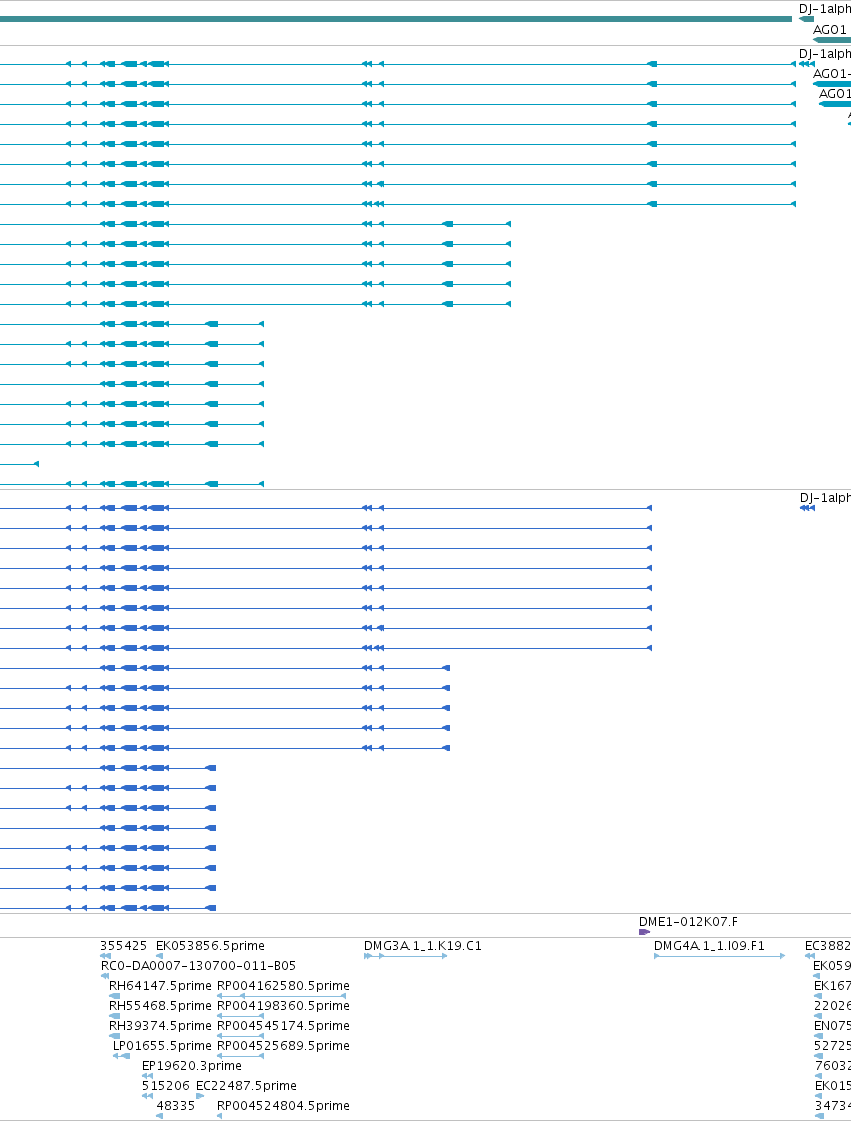The image size is (851, 1121).
Task: Click the 355425 label
Action: [123, 946]
